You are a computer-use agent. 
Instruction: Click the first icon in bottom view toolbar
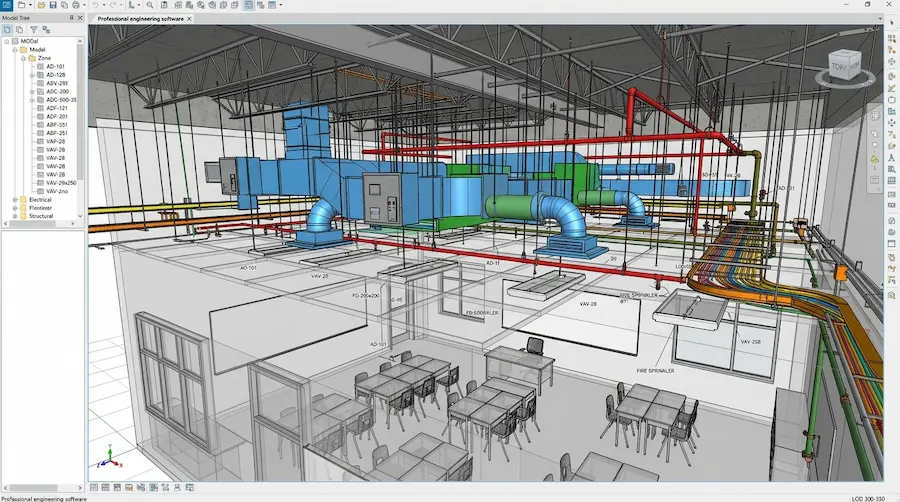click(x=94, y=488)
